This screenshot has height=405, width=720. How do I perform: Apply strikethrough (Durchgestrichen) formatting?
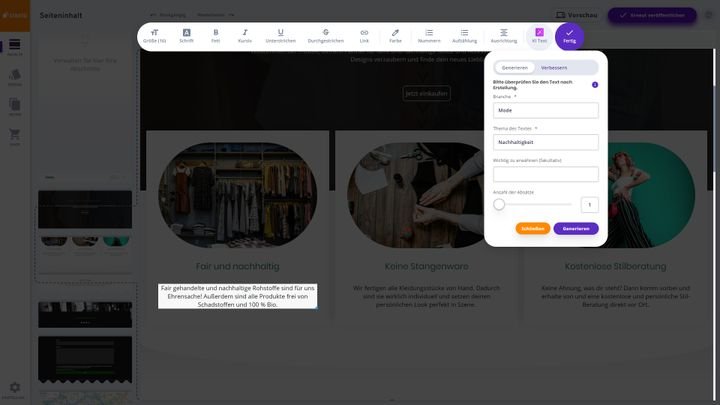326,36
